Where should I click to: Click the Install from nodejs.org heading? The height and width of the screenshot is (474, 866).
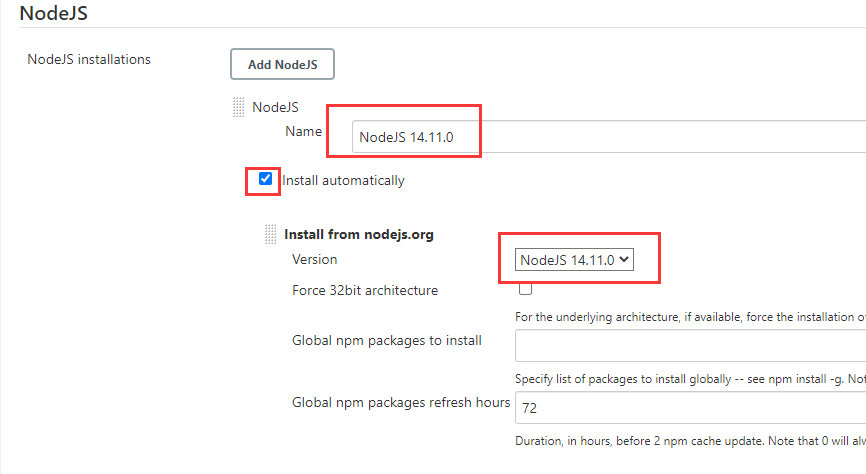coord(359,234)
